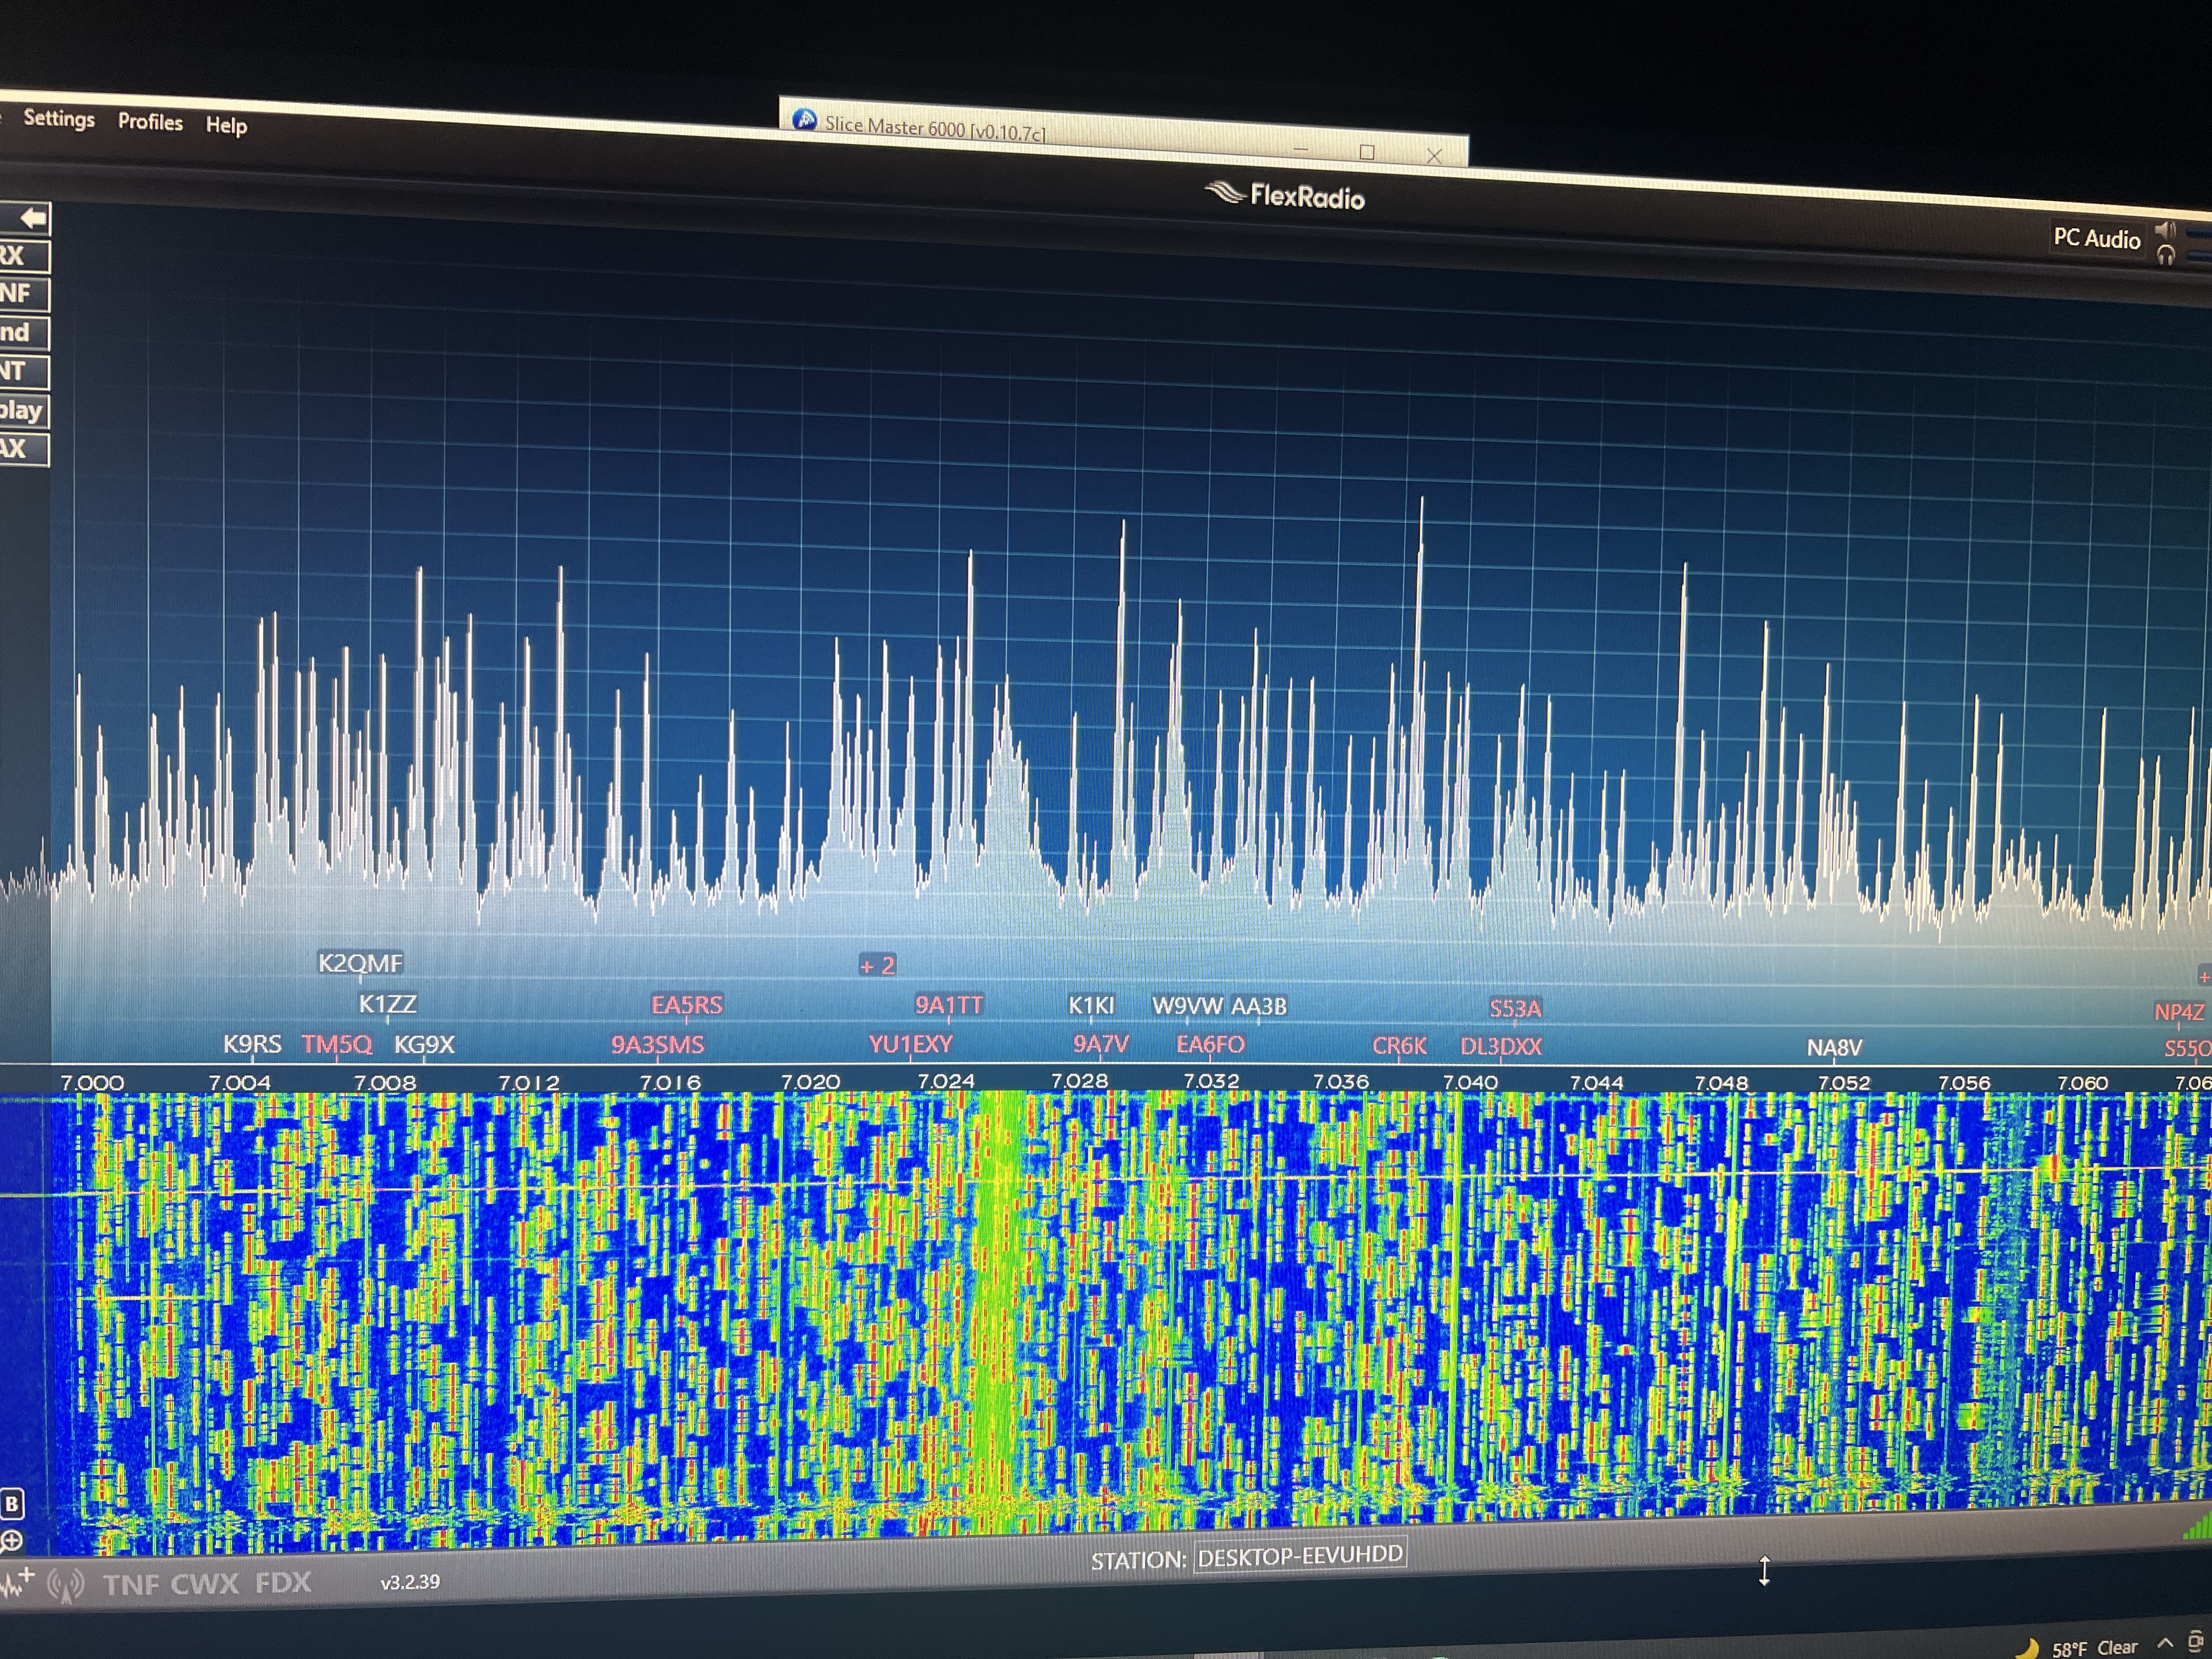Viewport: 2212px width, 1659px height.
Task: Select the W9VW spot label
Action: click(x=1187, y=1006)
